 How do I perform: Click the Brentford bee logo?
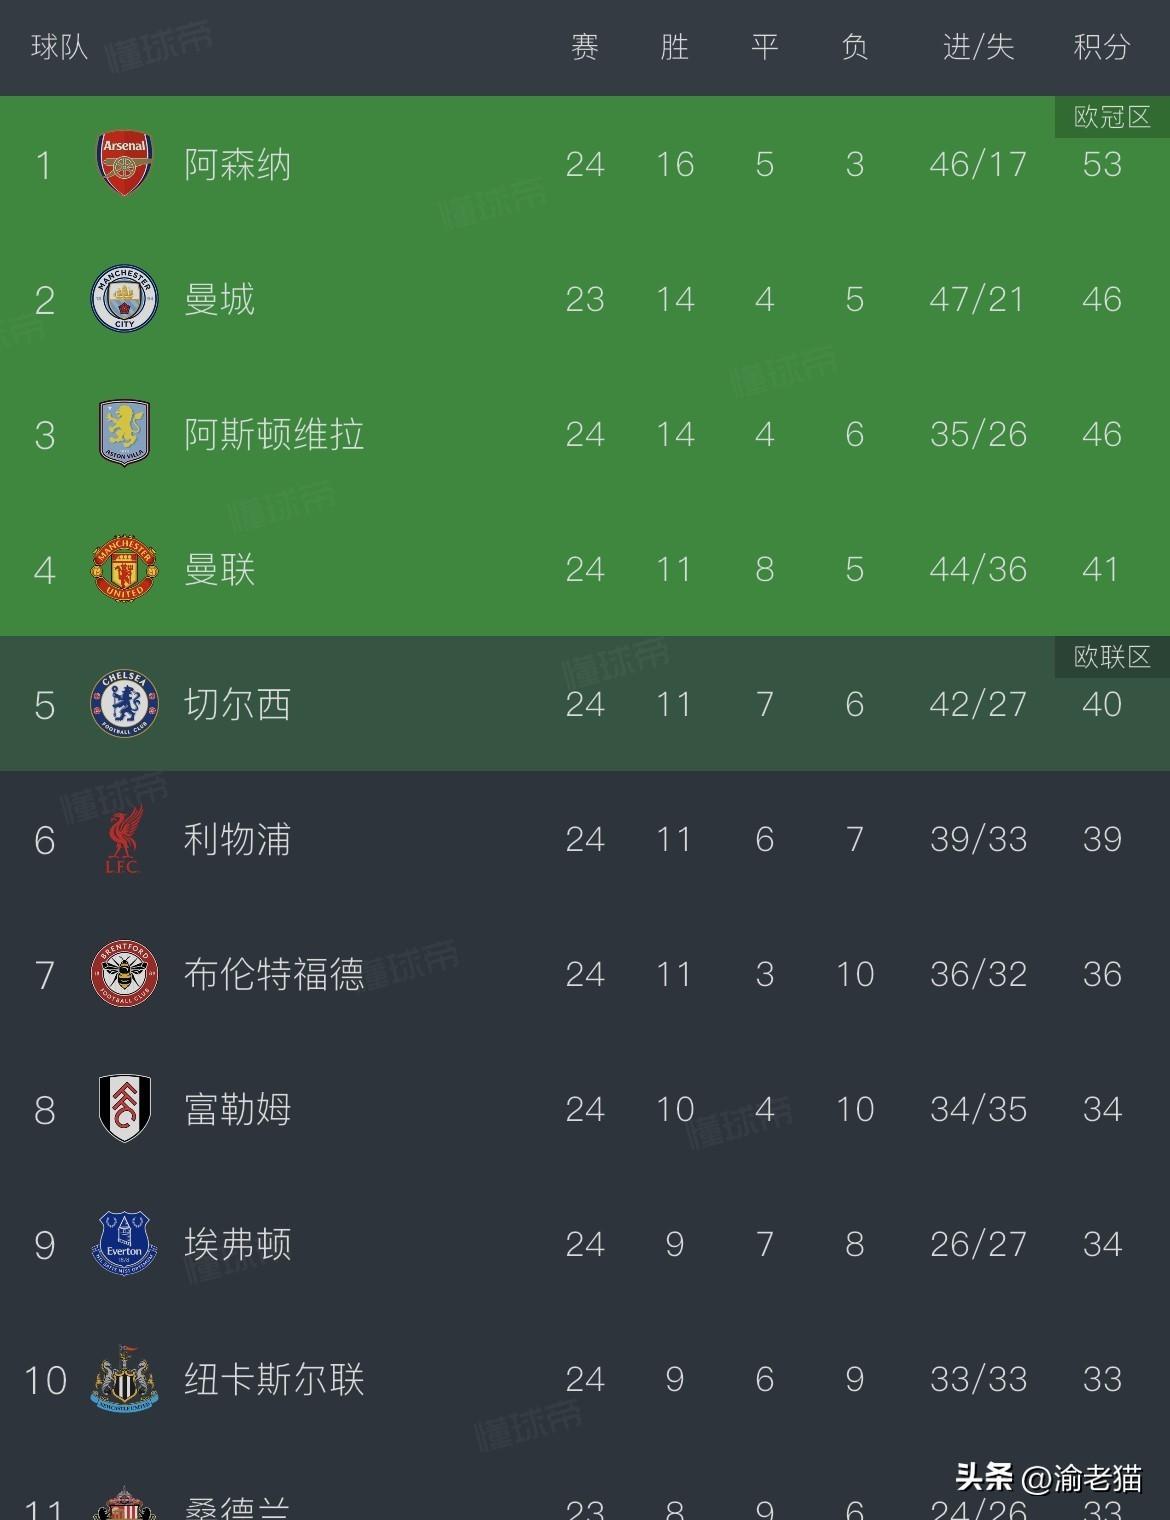124,975
